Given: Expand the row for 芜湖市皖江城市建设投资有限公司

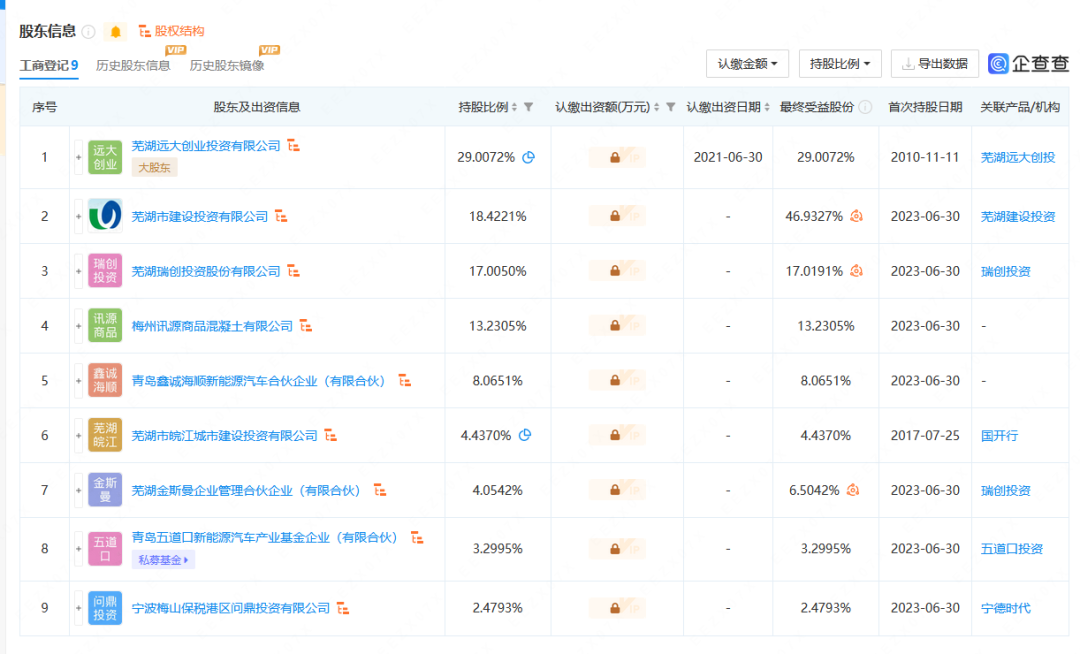Looking at the screenshot, I should click(79, 436).
